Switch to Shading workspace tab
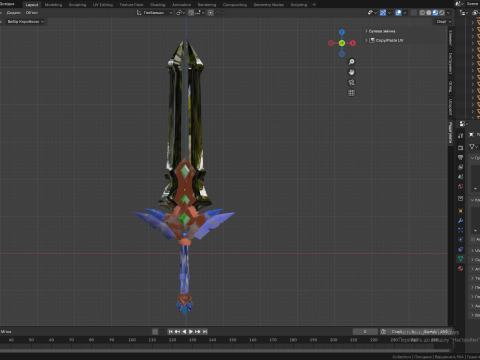480x360 pixels. pyautogui.click(x=158, y=5)
